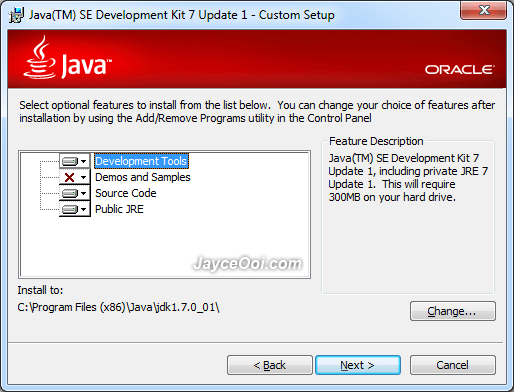The width and height of the screenshot is (514, 392).
Task: Proceed with the Next > button
Action: (358, 365)
